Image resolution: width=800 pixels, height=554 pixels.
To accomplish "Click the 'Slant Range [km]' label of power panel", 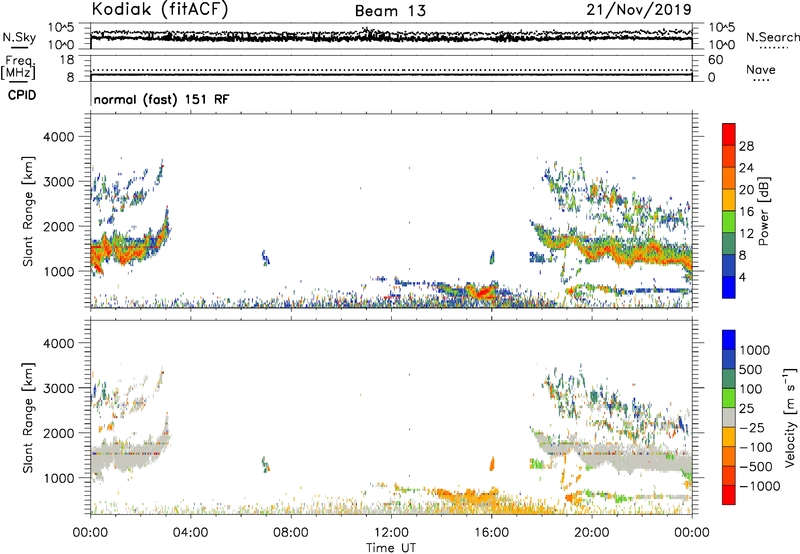I will coord(28,211).
